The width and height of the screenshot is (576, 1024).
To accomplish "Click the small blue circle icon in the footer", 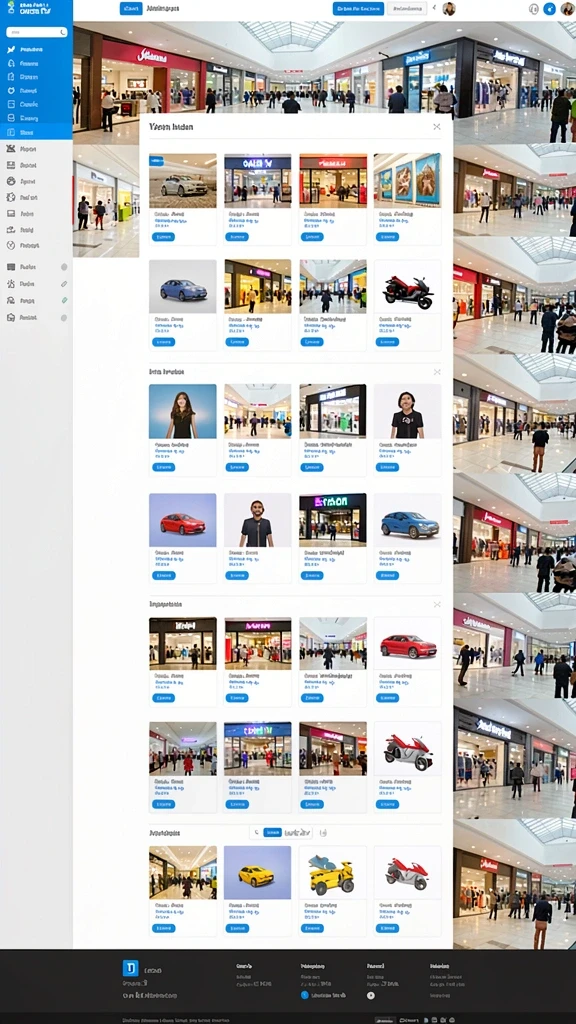I will pyautogui.click(x=305, y=995).
